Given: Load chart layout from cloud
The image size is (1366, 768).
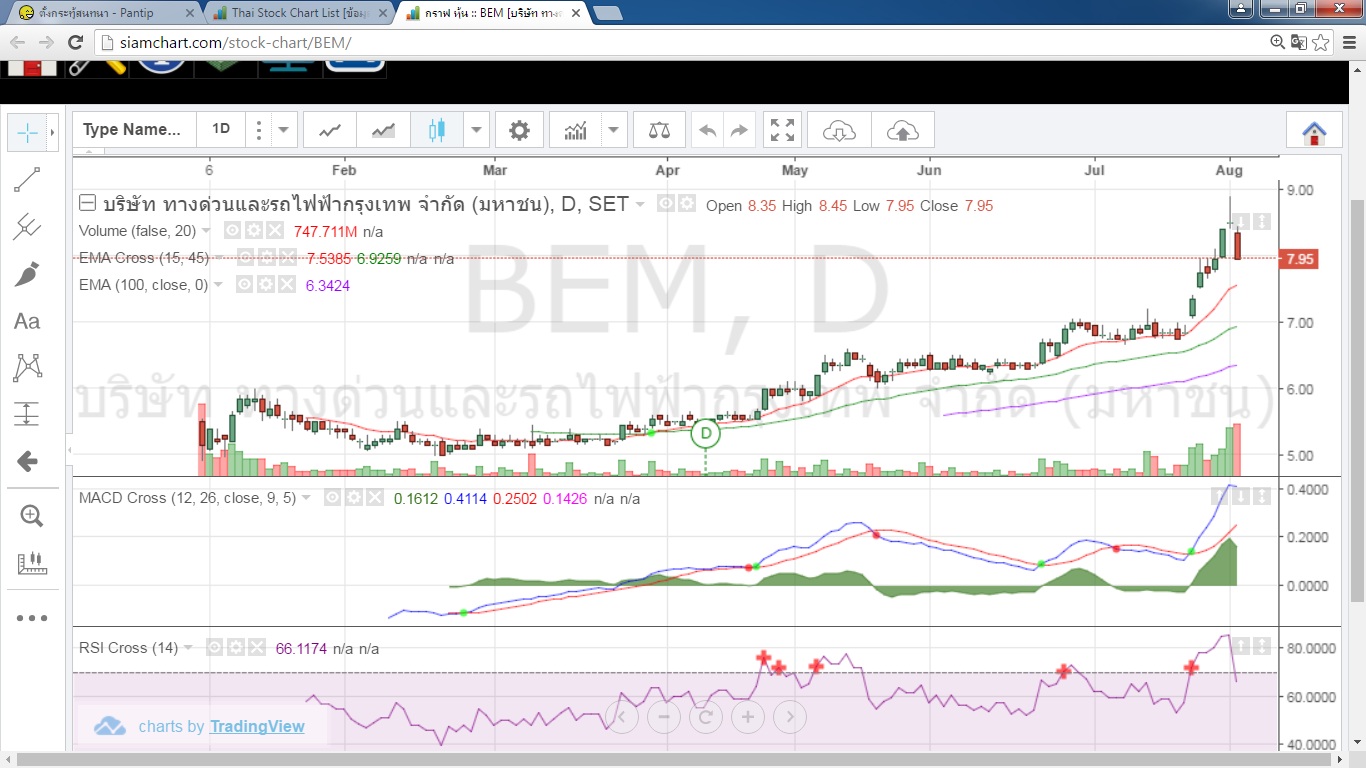Looking at the screenshot, I should [840, 130].
